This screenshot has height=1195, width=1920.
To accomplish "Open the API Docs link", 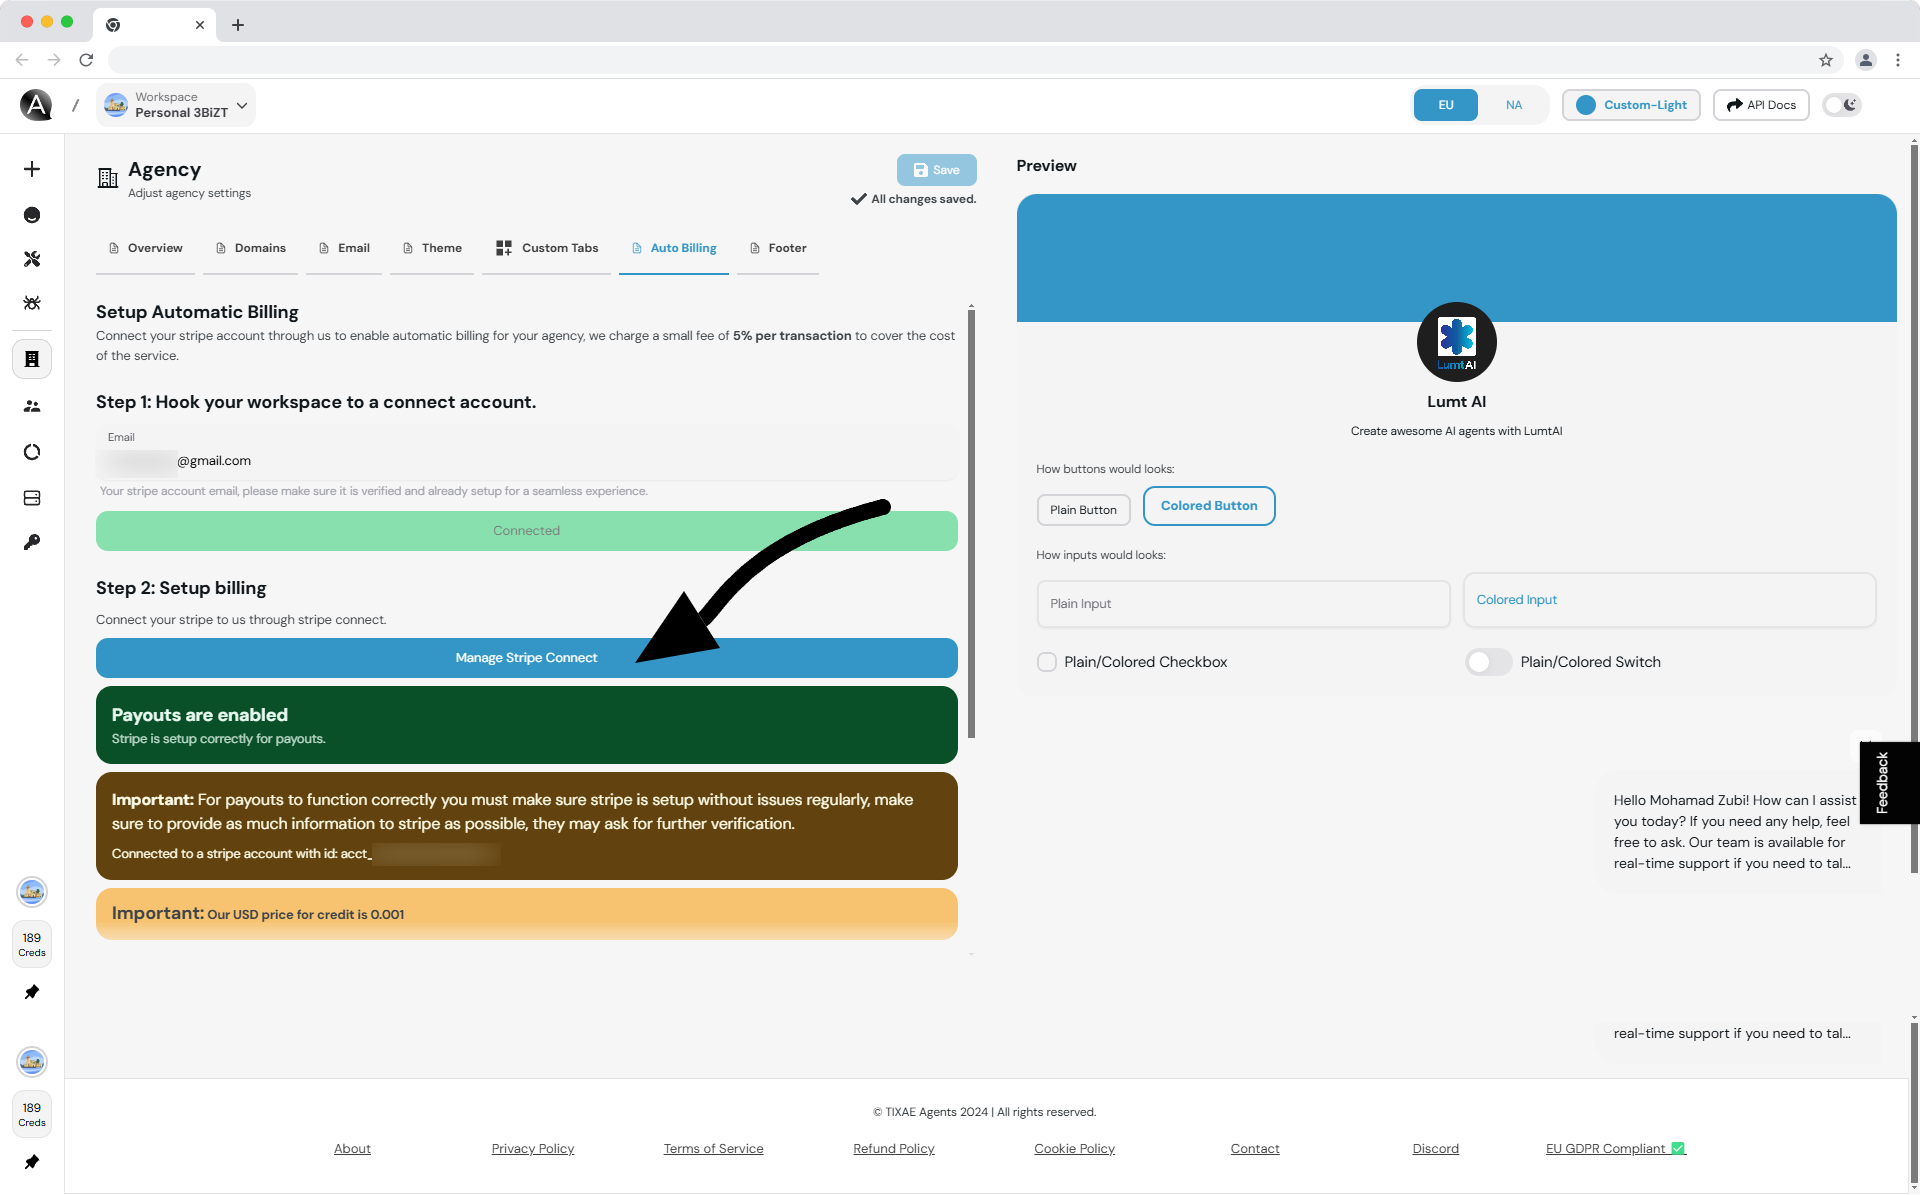I will coord(1761,105).
